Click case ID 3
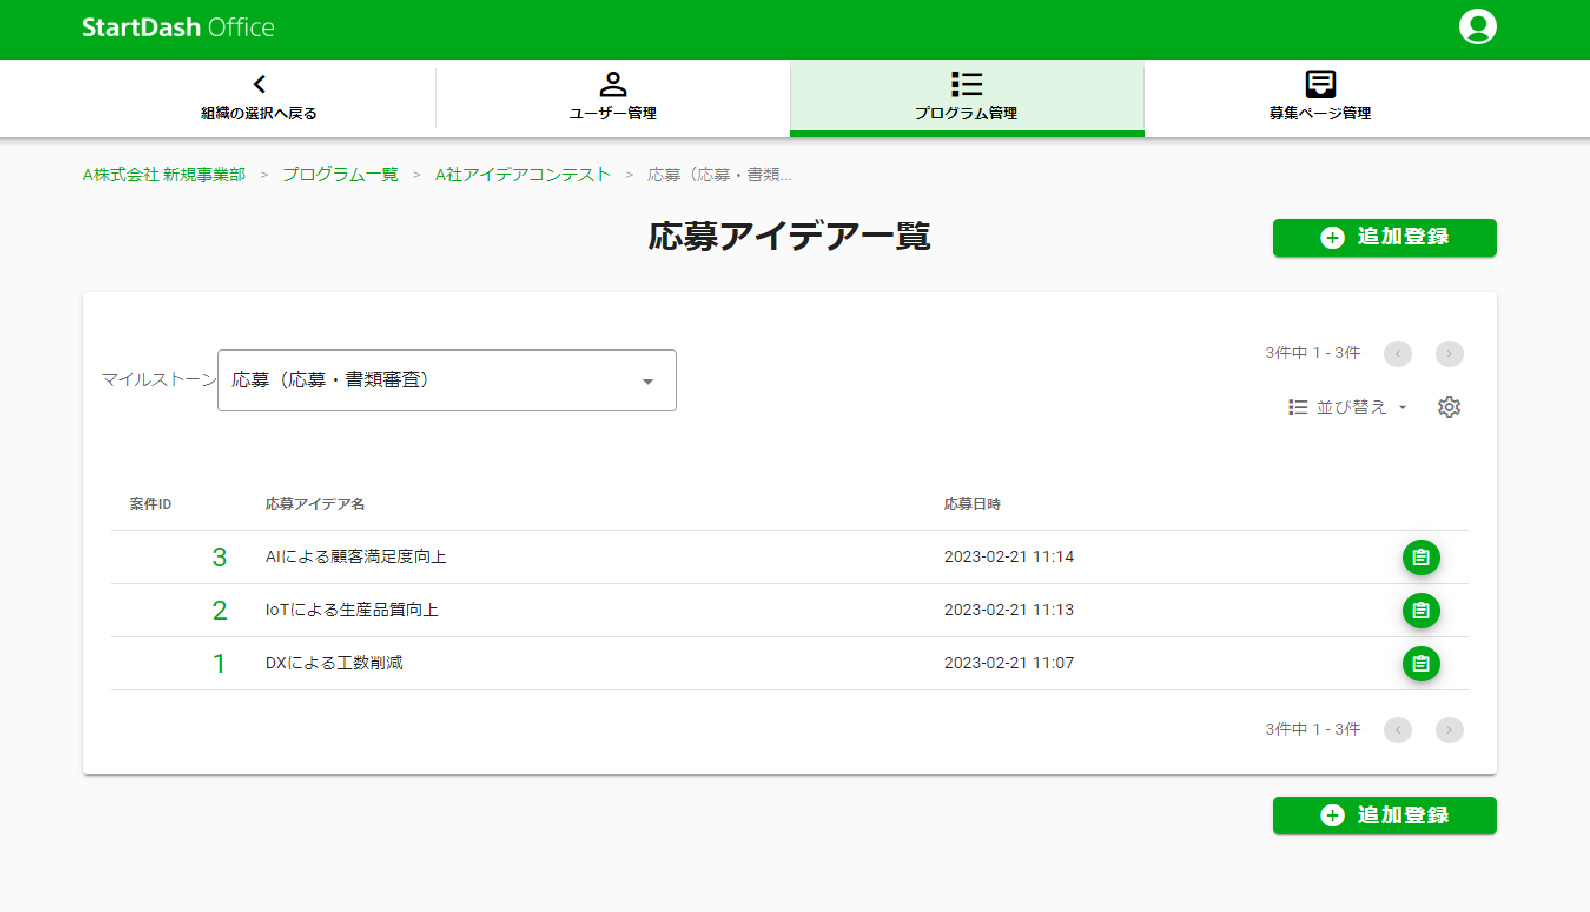Screen dimensions: 1590x912 [220, 557]
